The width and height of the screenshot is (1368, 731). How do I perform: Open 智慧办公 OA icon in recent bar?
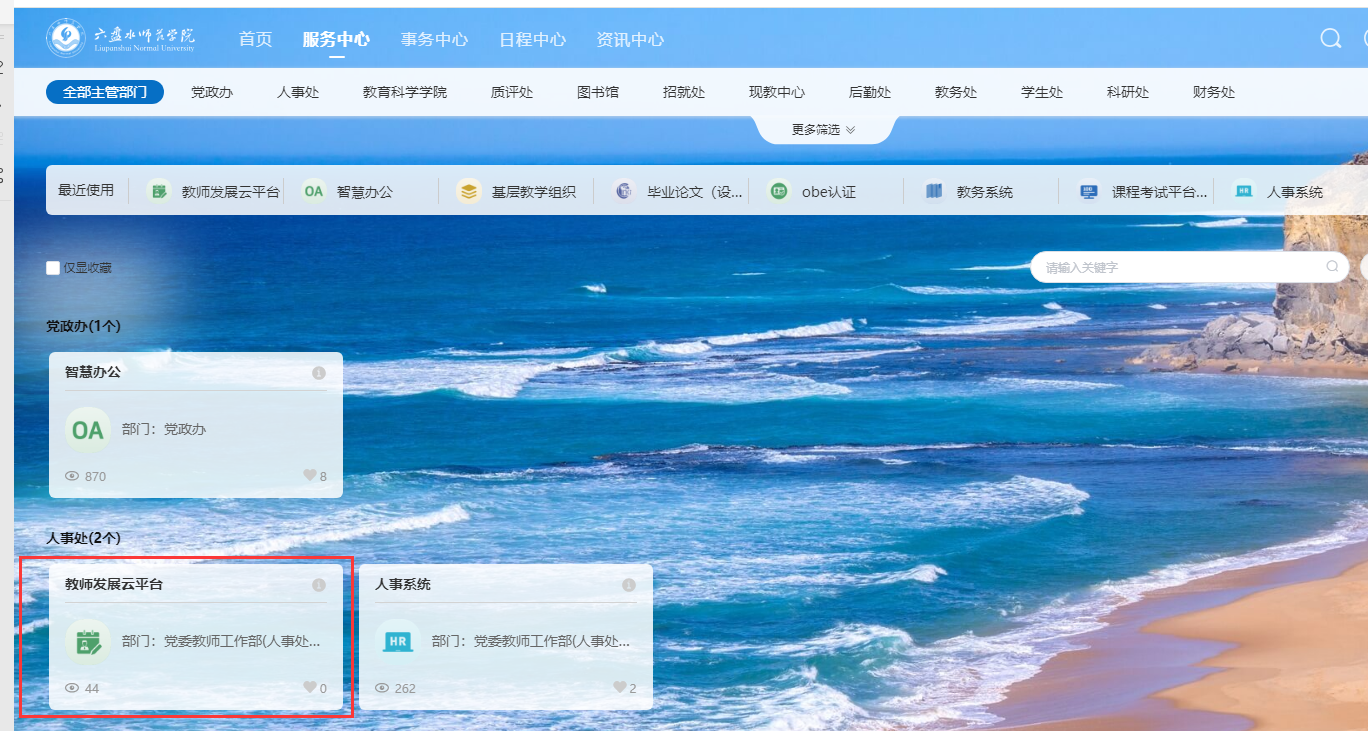tap(314, 191)
